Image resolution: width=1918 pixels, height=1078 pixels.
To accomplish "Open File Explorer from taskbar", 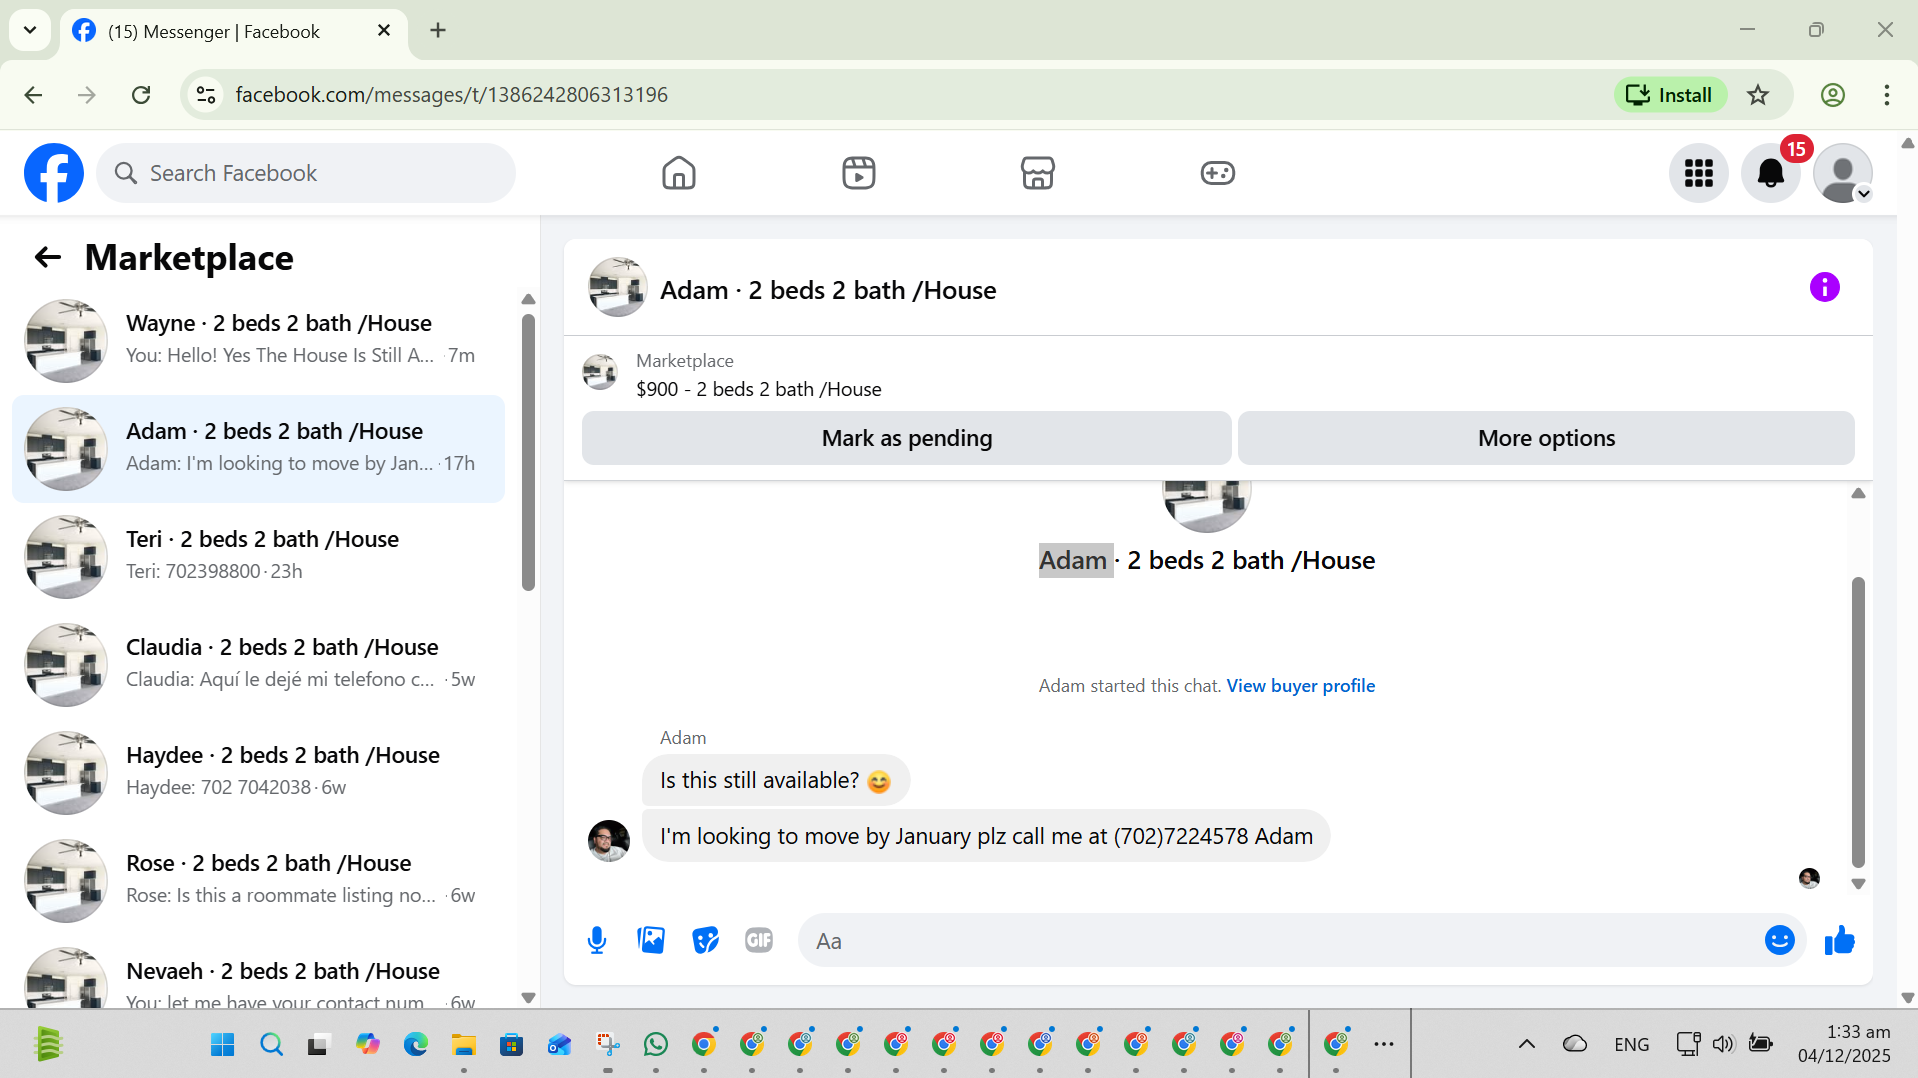I will point(463,1045).
